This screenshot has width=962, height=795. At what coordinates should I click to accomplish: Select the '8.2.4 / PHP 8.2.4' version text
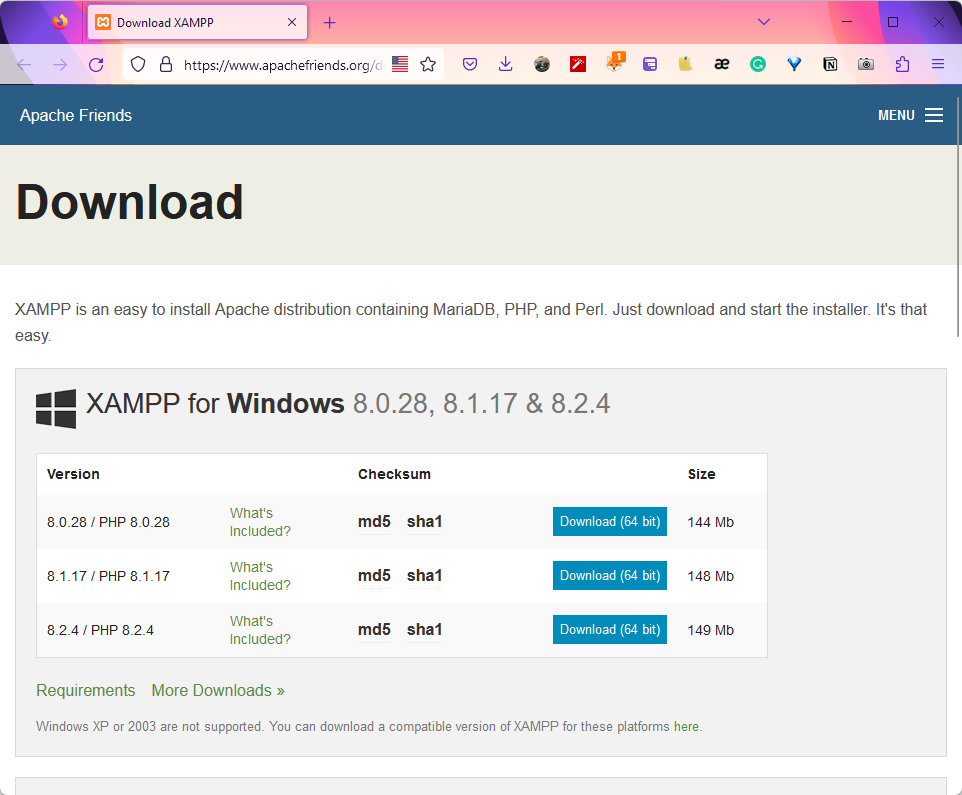coord(101,630)
